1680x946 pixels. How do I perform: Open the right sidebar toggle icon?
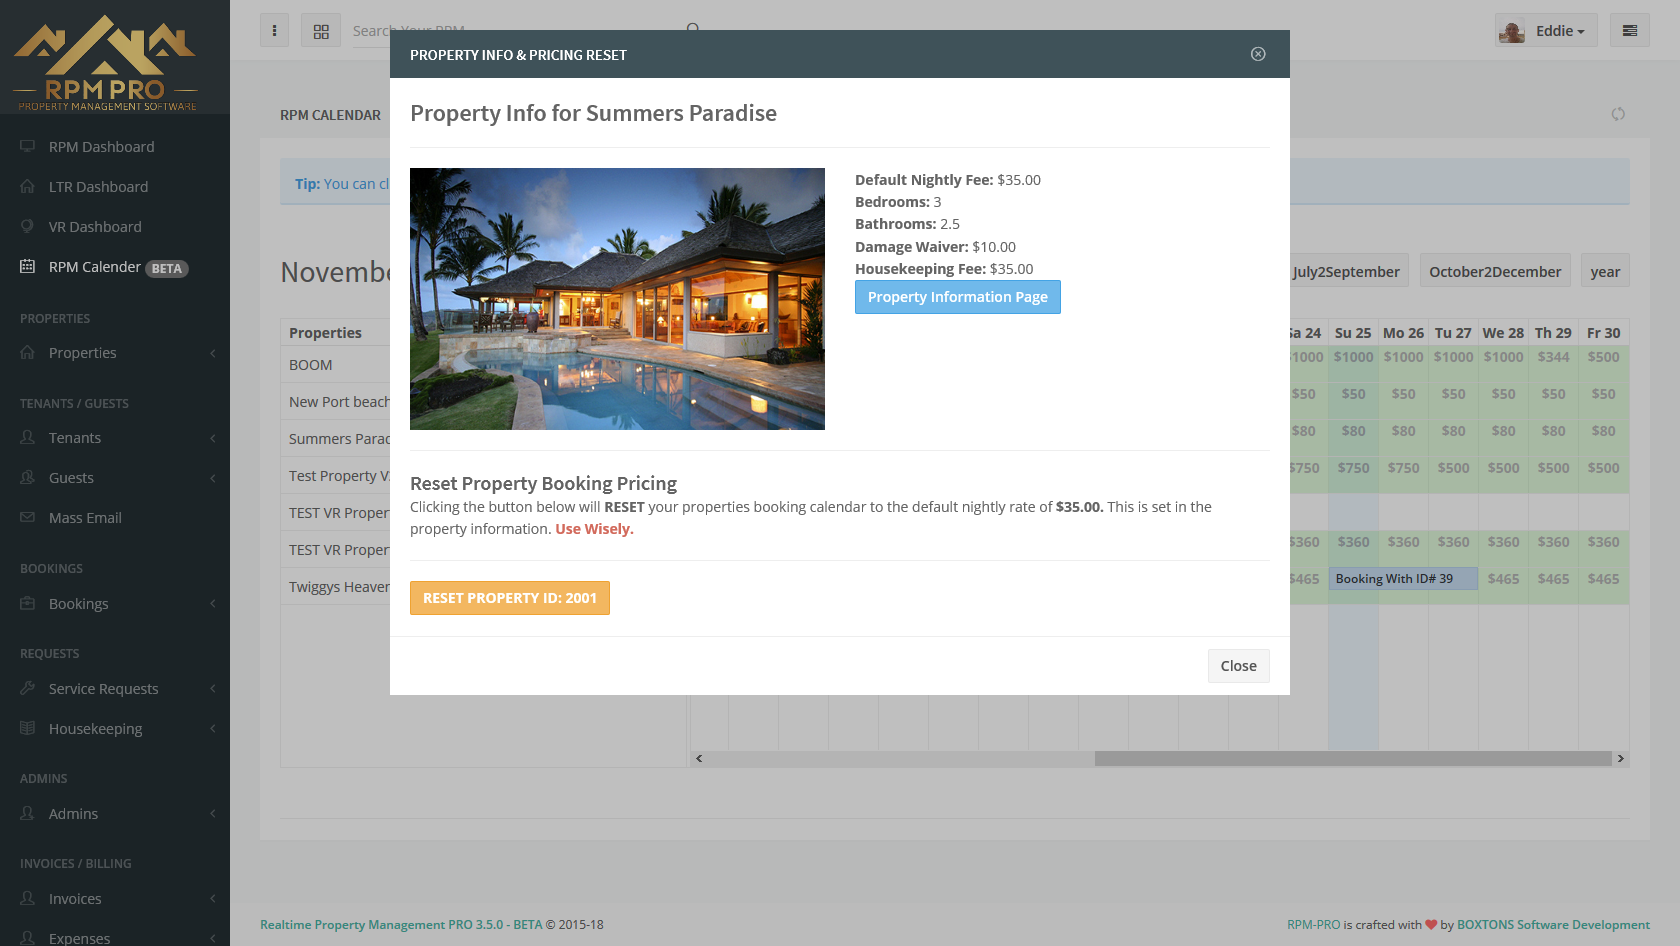(1630, 30)
